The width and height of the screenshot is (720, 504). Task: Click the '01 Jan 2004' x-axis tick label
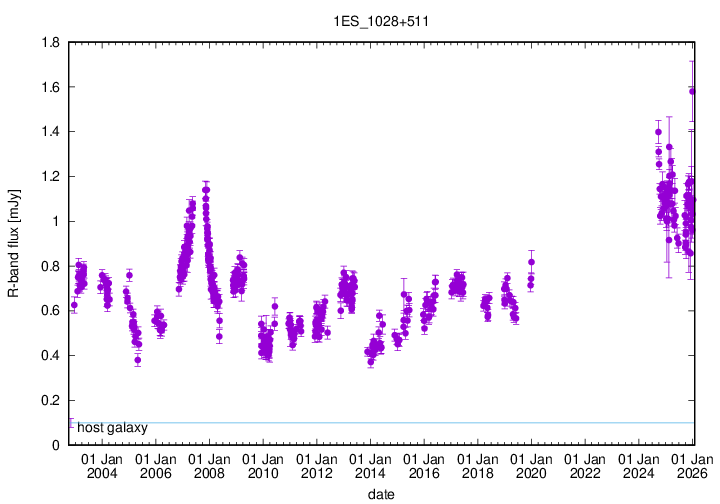click(100, 466)
